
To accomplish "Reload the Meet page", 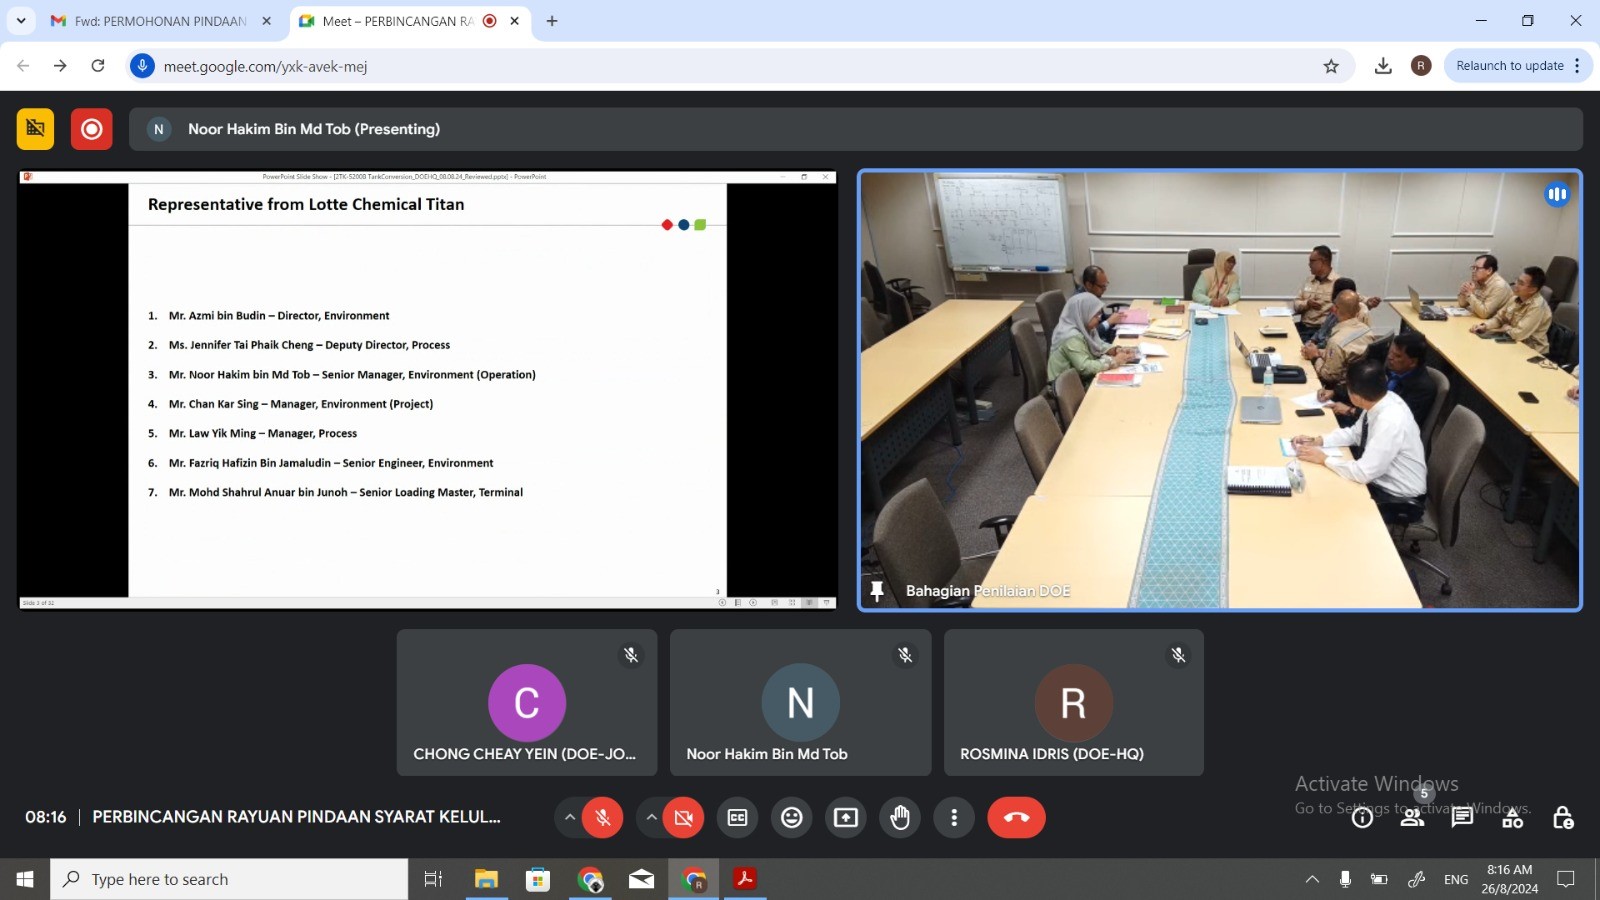I will [x=98, y=66].
